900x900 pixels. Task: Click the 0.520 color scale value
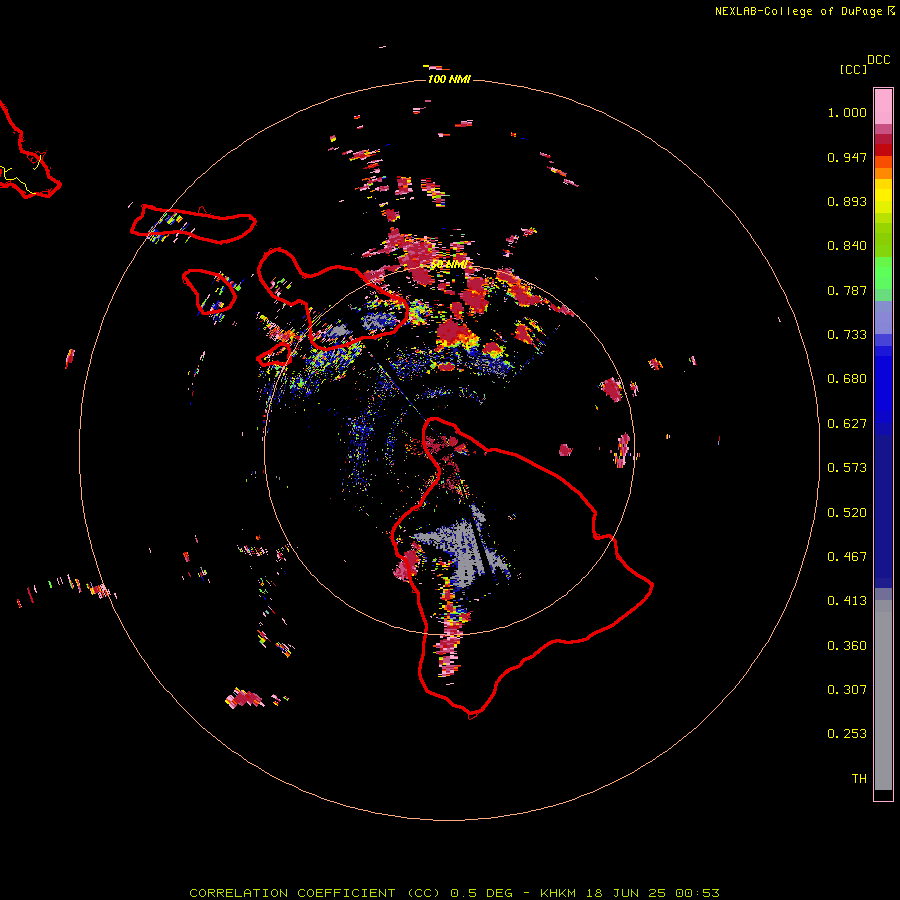[847, 513]
